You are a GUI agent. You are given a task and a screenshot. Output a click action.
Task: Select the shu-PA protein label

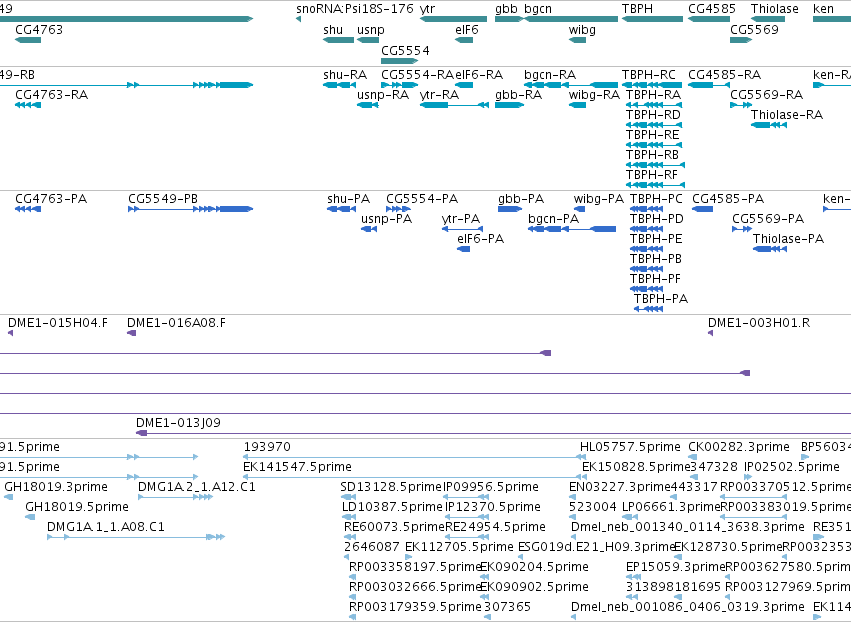point(348,199)
